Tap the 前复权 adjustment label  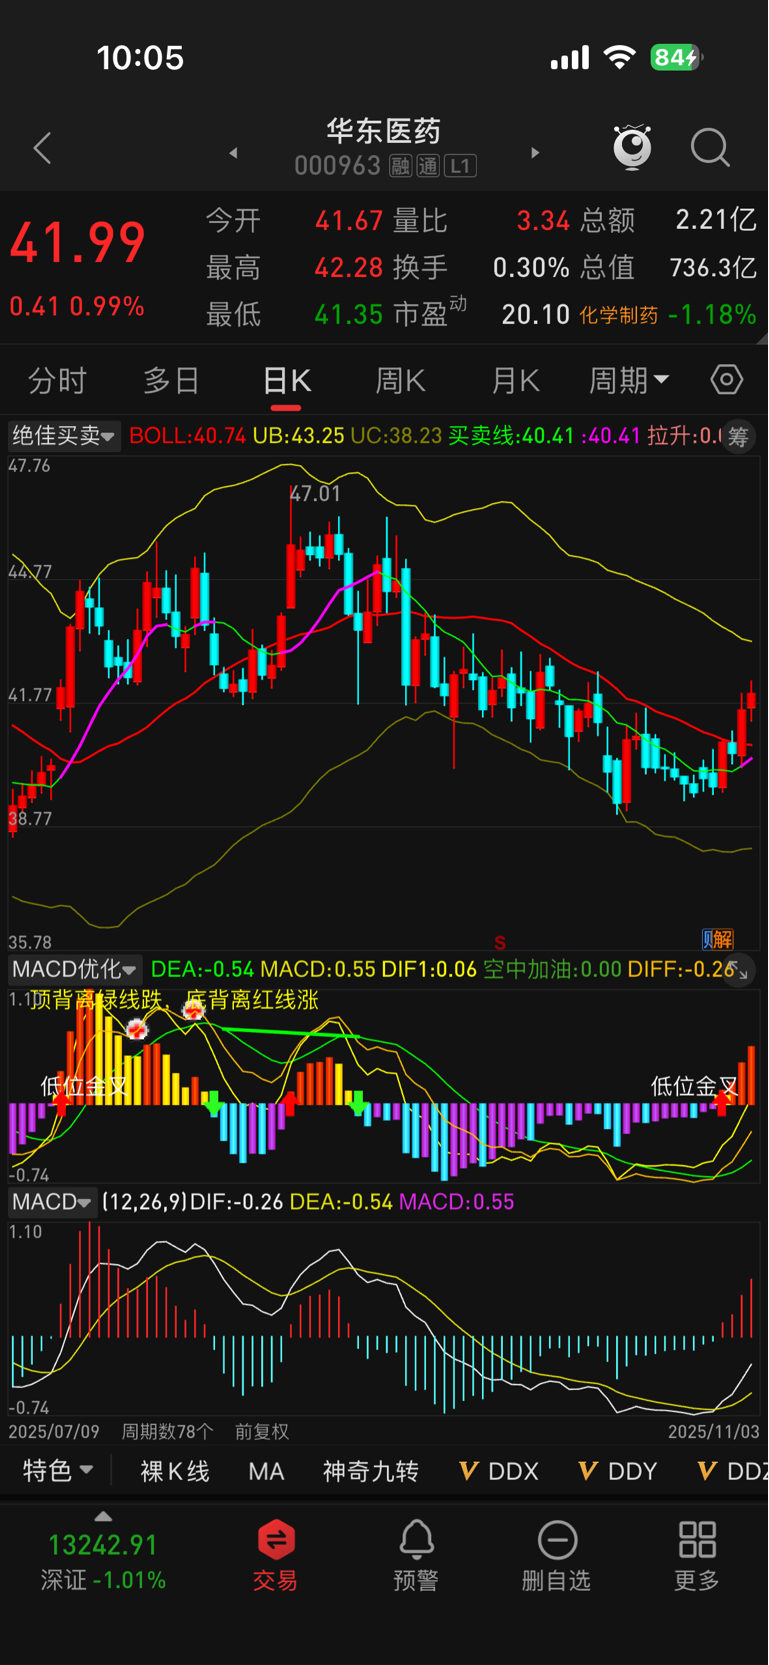point(262,1432)
